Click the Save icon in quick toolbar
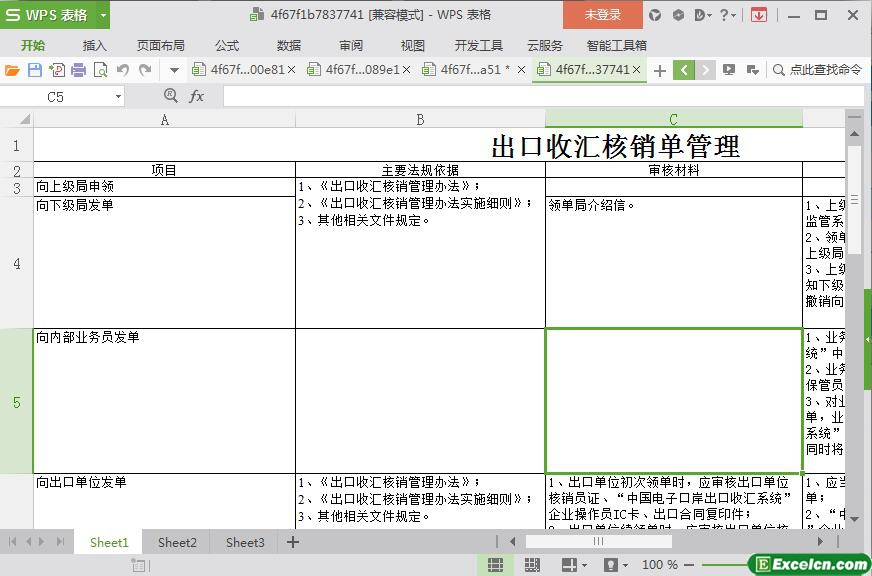Viewport: 872px width, 576px height. click(35, 70)
